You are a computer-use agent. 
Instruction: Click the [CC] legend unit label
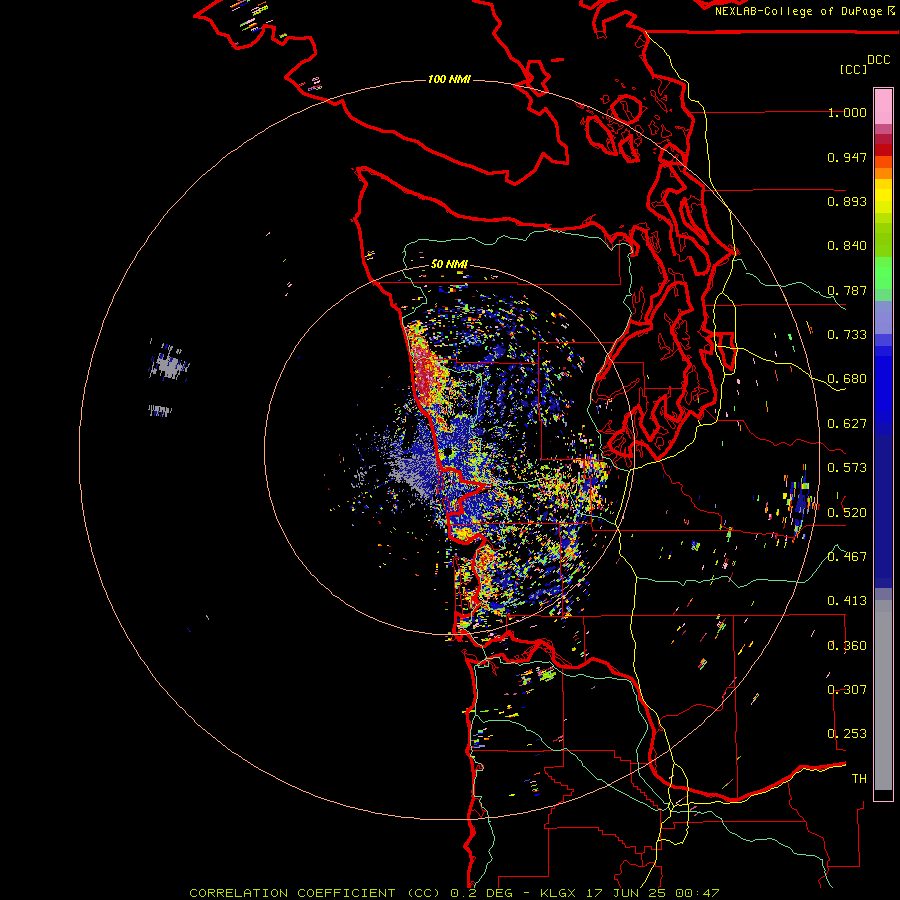[x=853, y=69]
